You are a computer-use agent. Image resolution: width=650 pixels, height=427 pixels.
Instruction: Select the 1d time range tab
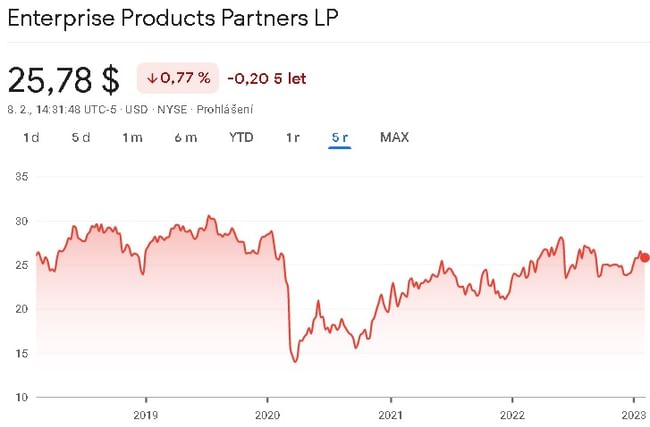31,137
